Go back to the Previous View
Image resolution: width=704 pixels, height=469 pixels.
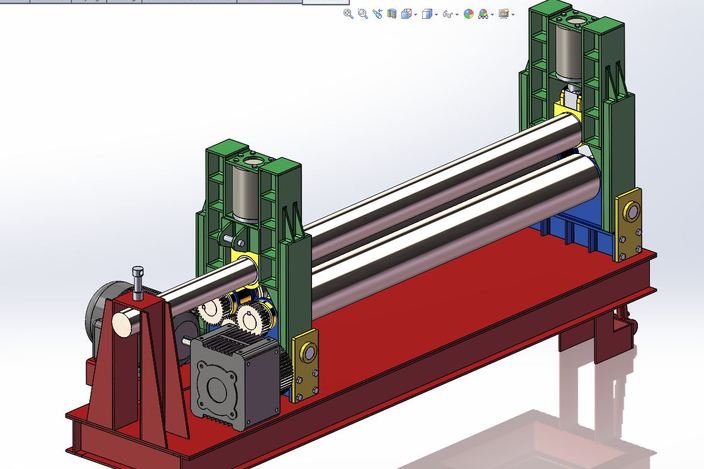pos(377,14)
